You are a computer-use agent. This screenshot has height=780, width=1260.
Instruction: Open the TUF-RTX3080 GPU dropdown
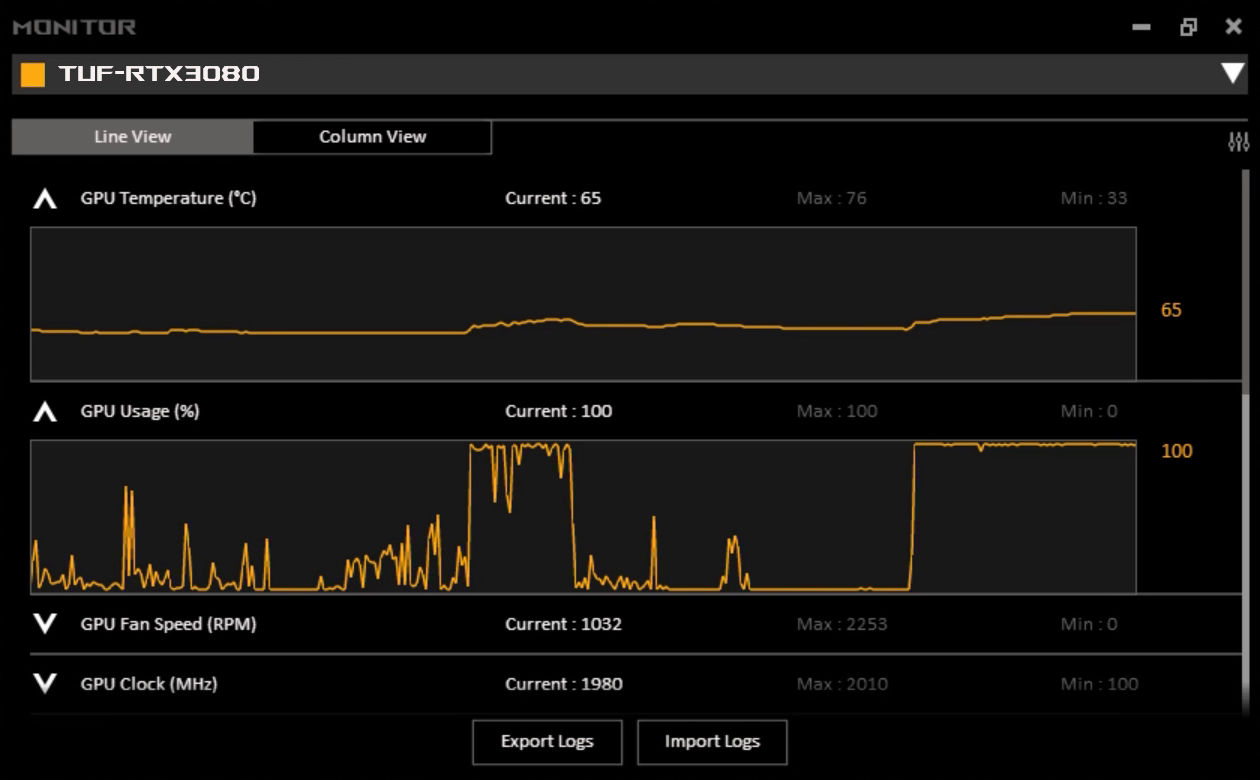tap(1233, 74)
